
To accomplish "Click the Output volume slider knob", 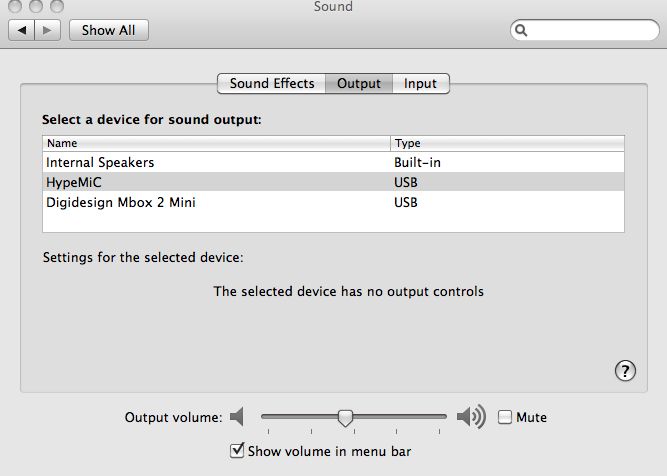I will (345, 418).
